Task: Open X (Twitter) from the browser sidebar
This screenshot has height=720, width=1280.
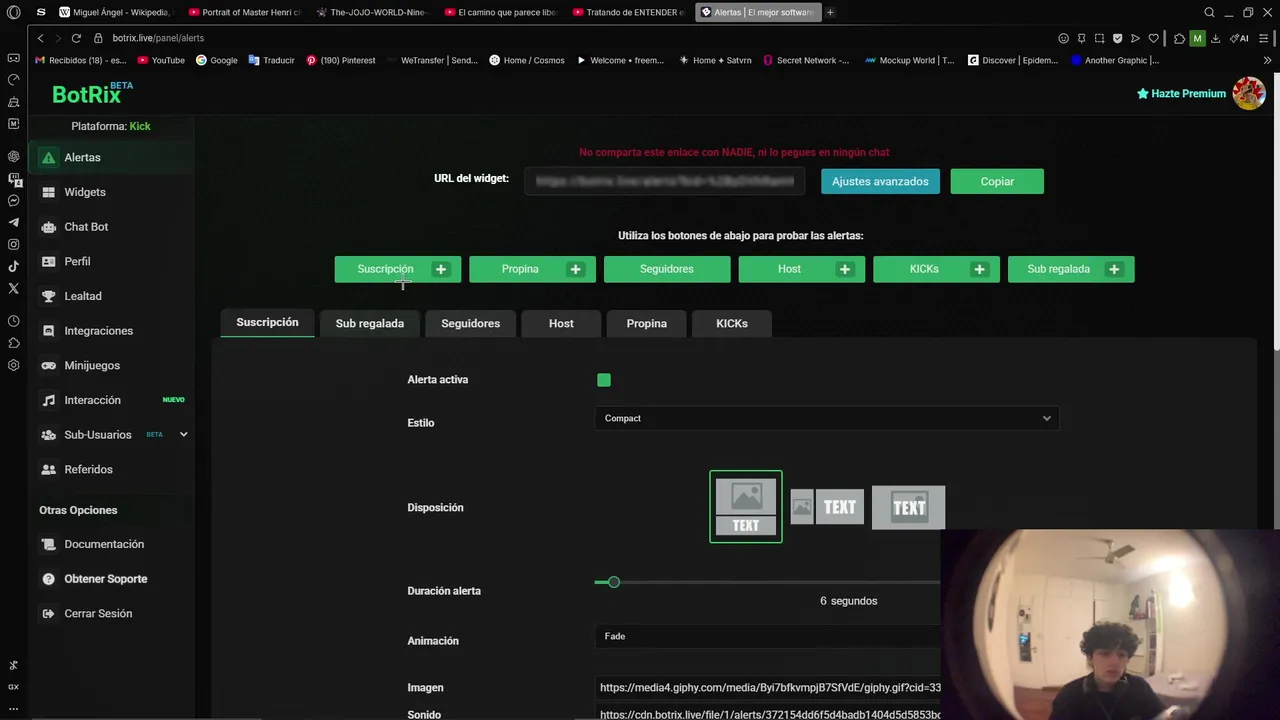Action: pyautogui.click(x=13, y=288)
